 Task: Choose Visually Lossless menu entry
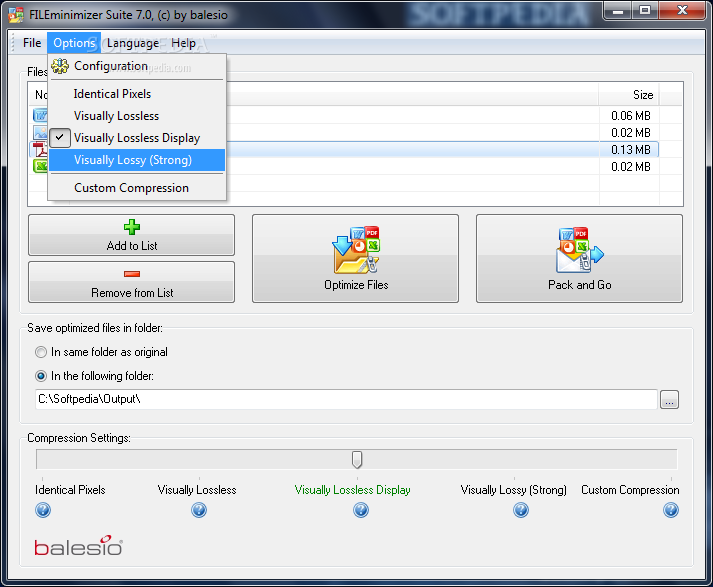(x=136, y=116)
